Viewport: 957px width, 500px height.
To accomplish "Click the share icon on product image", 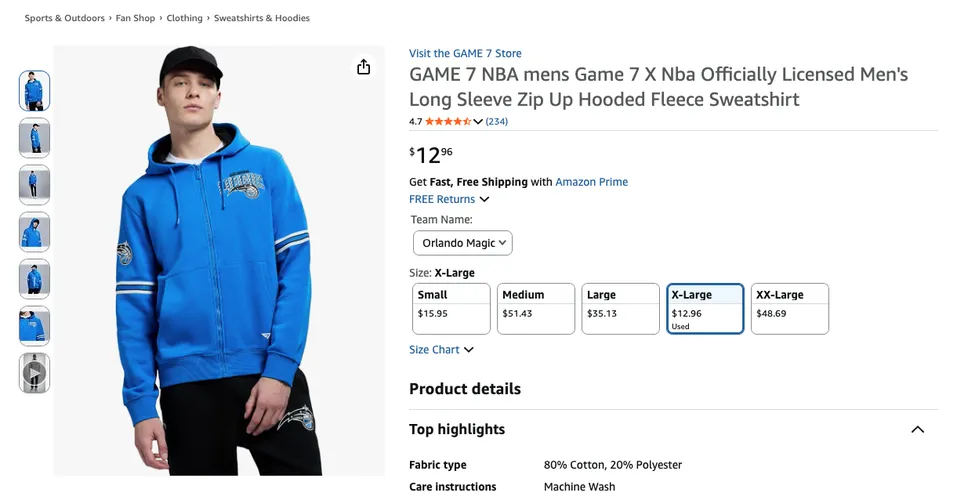I will point(363,67).
